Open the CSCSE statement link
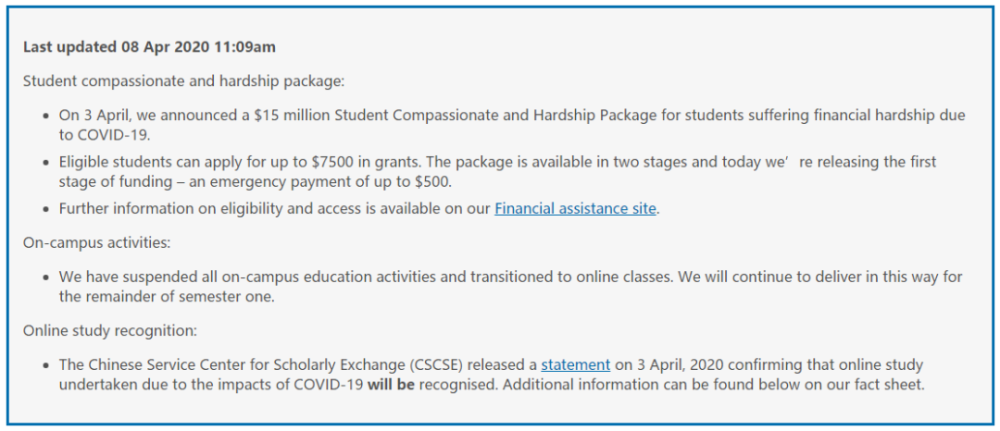 576,365
